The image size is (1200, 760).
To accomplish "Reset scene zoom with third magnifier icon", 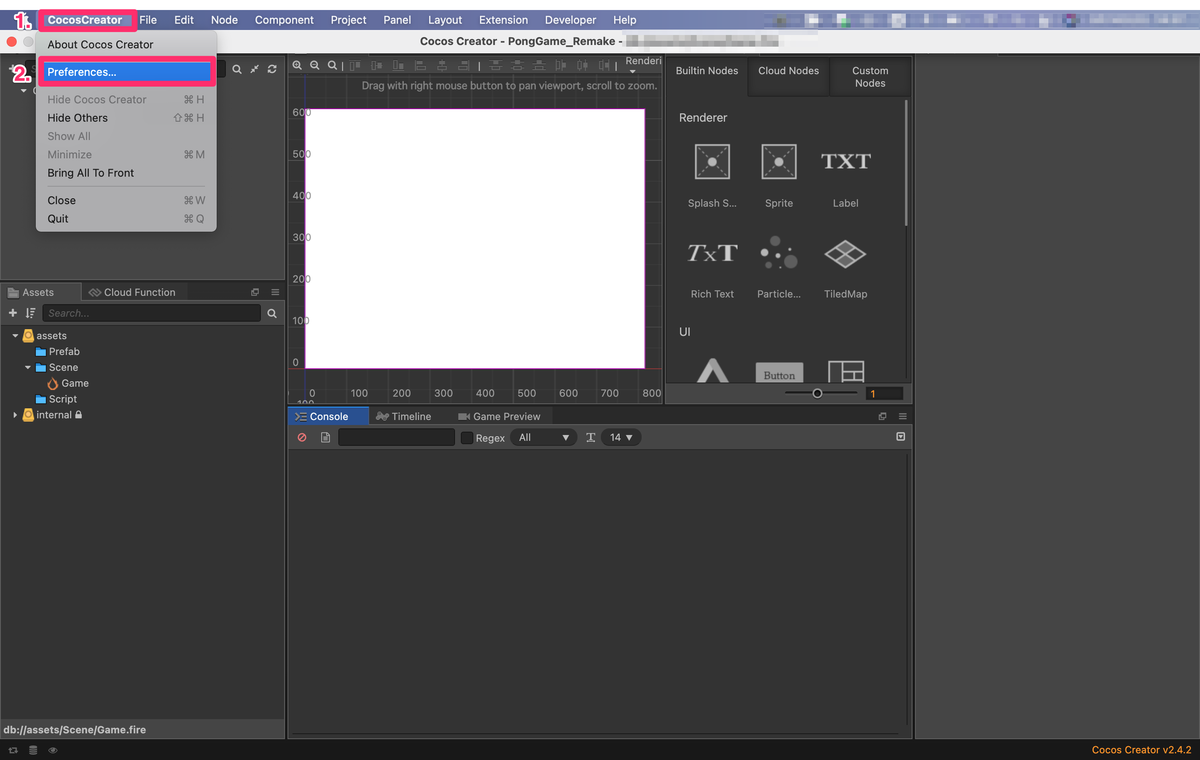I will tap(333, 65).
